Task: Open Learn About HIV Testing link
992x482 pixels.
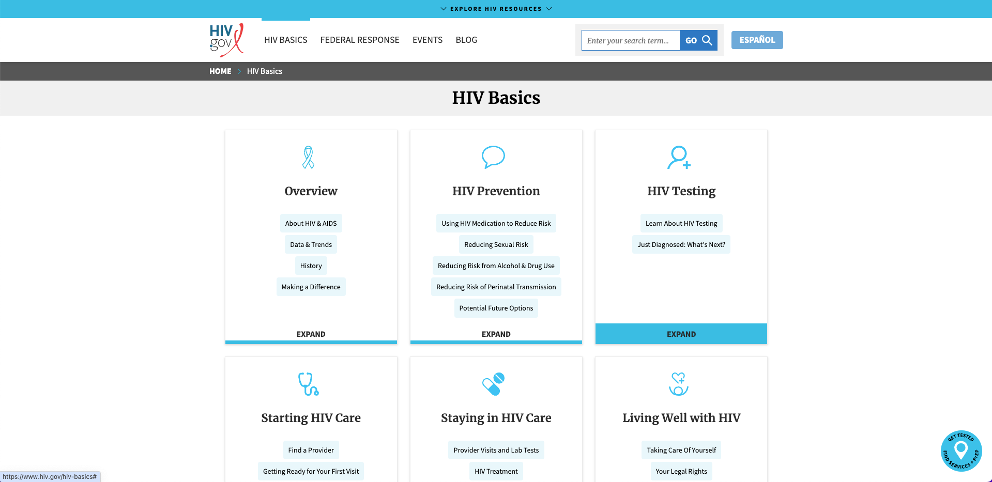Action: 681,223
